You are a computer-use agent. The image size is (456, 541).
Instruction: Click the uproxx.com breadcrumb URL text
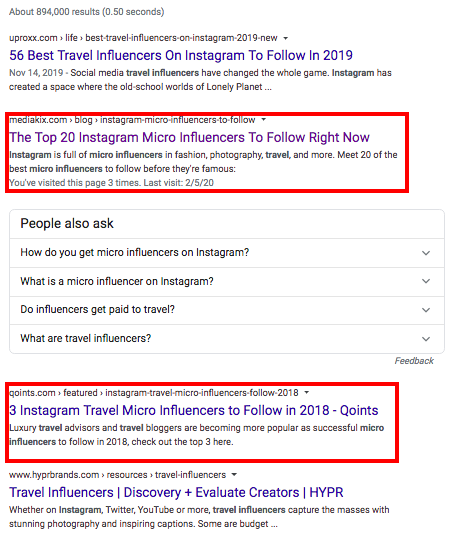click(x=143, y=38)
